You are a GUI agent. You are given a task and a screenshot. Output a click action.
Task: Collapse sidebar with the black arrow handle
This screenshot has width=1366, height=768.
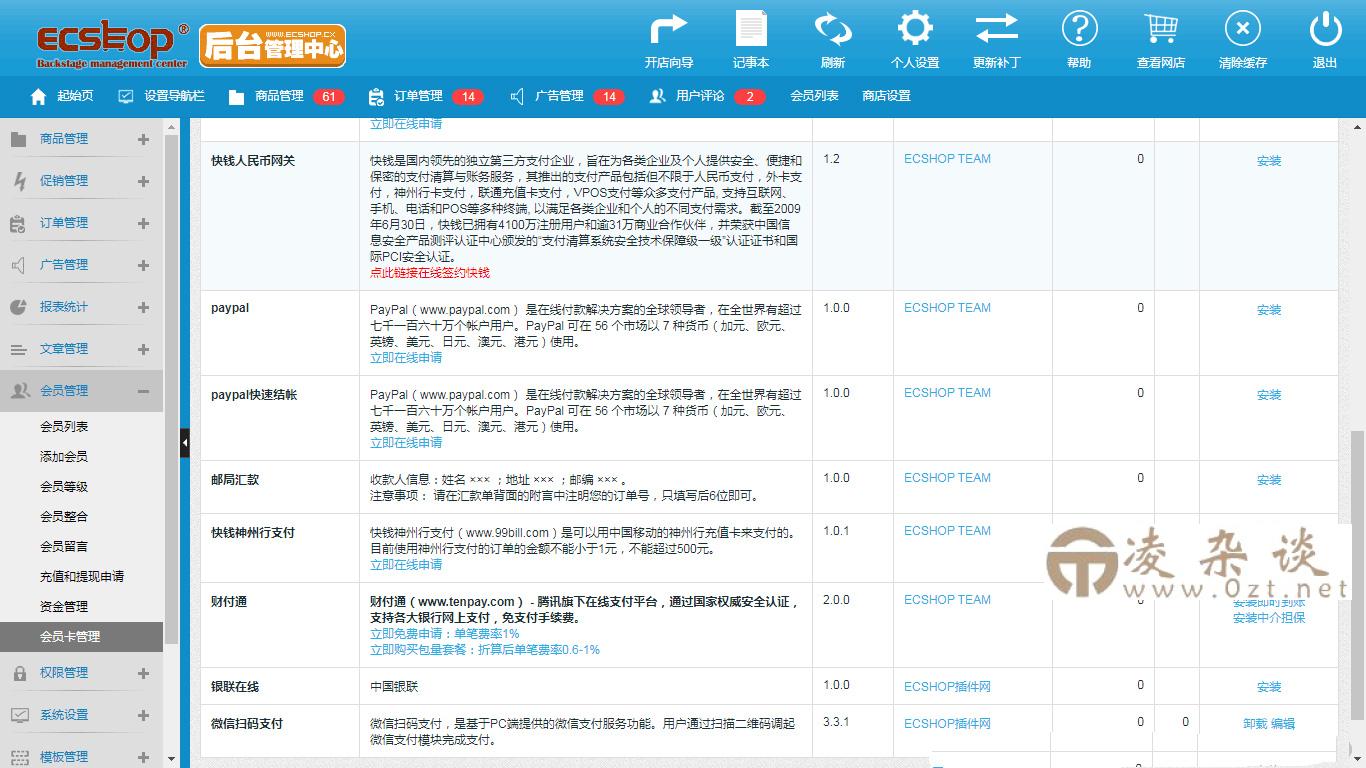(185, 443)
